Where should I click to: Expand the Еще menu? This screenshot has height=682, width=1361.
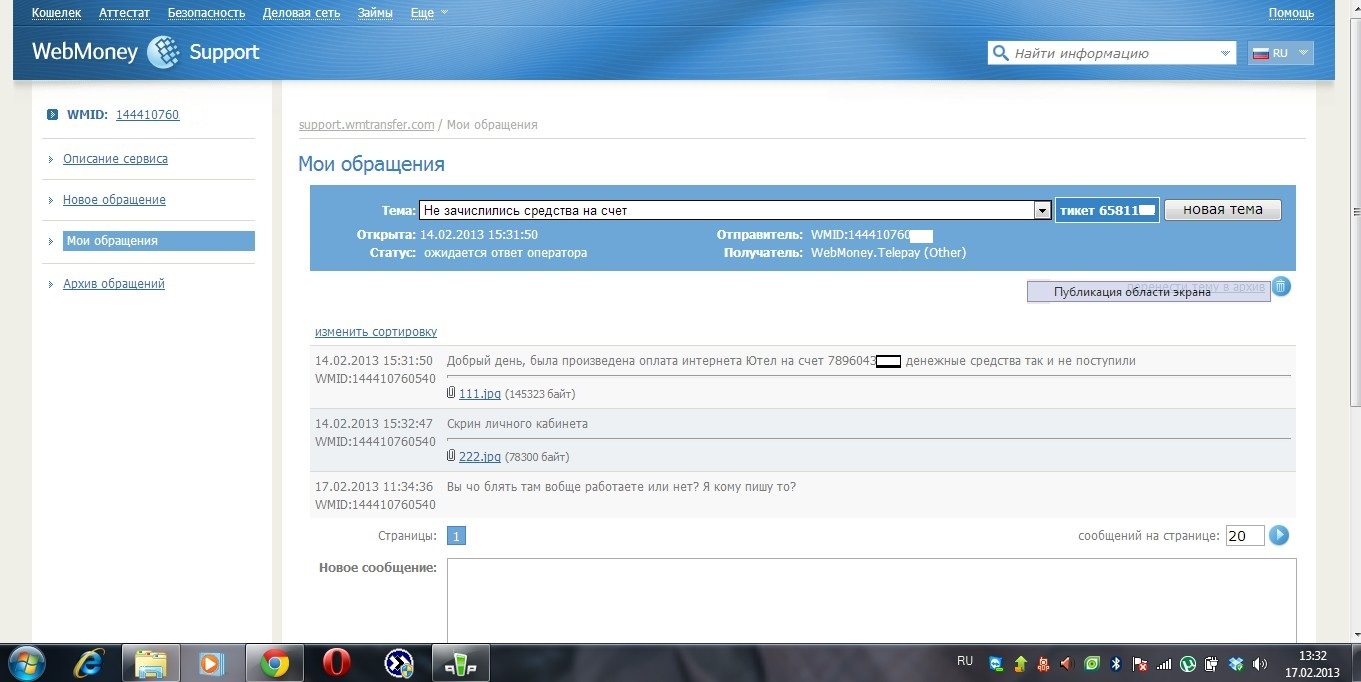[x=429, y=13]
